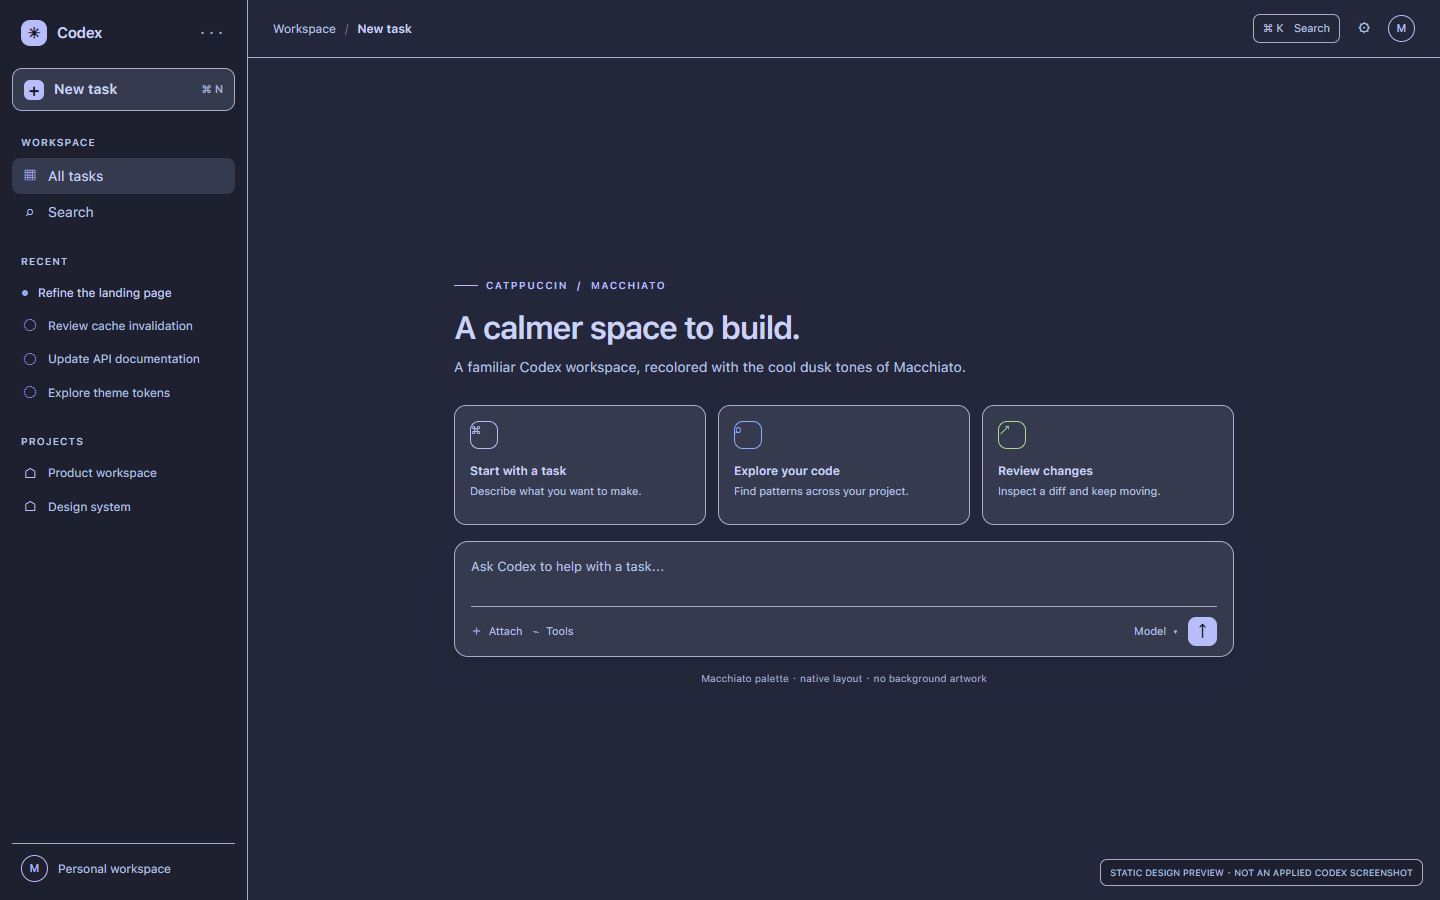Open Personal workspace switcher label
The height and width of the screenshot is (900, 1440).
pyautogui.click(x=114, y=869)
